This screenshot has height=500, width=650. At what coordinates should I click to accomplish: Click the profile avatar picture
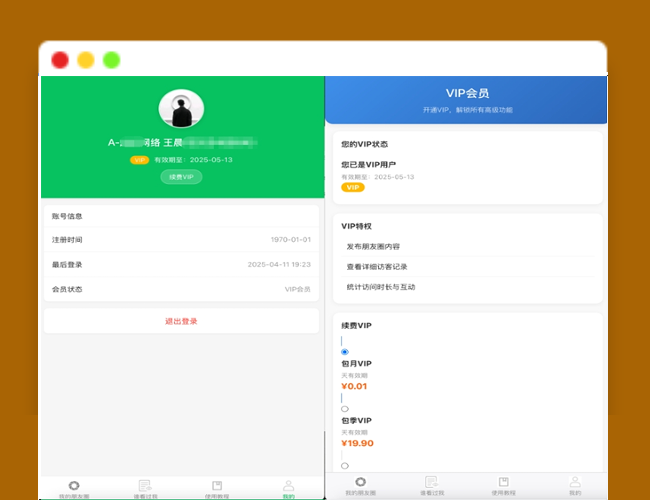click(x=181, y=109)
